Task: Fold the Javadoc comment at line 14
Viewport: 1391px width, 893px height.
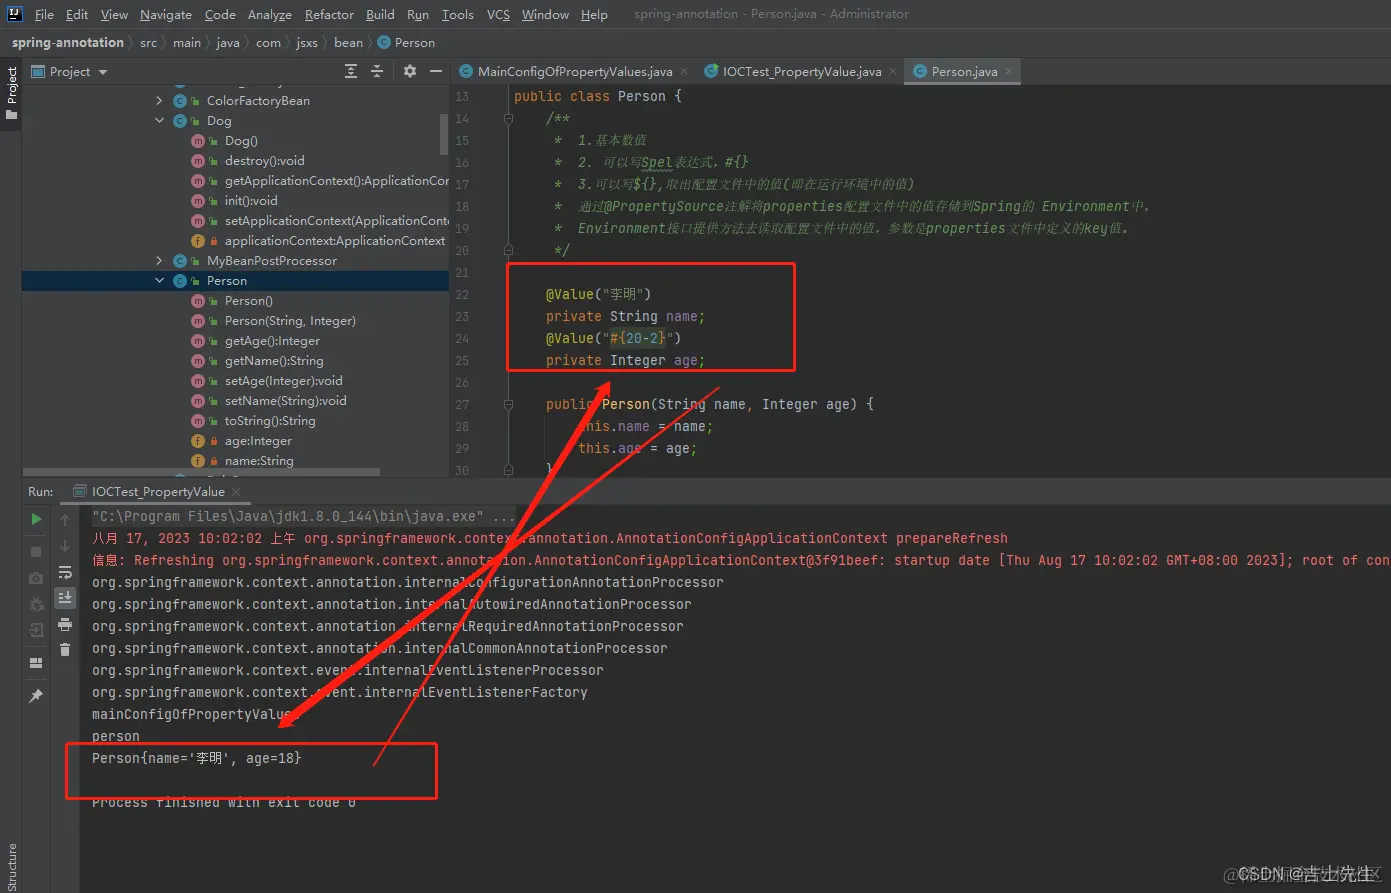Action: click(x=508, y=119)
